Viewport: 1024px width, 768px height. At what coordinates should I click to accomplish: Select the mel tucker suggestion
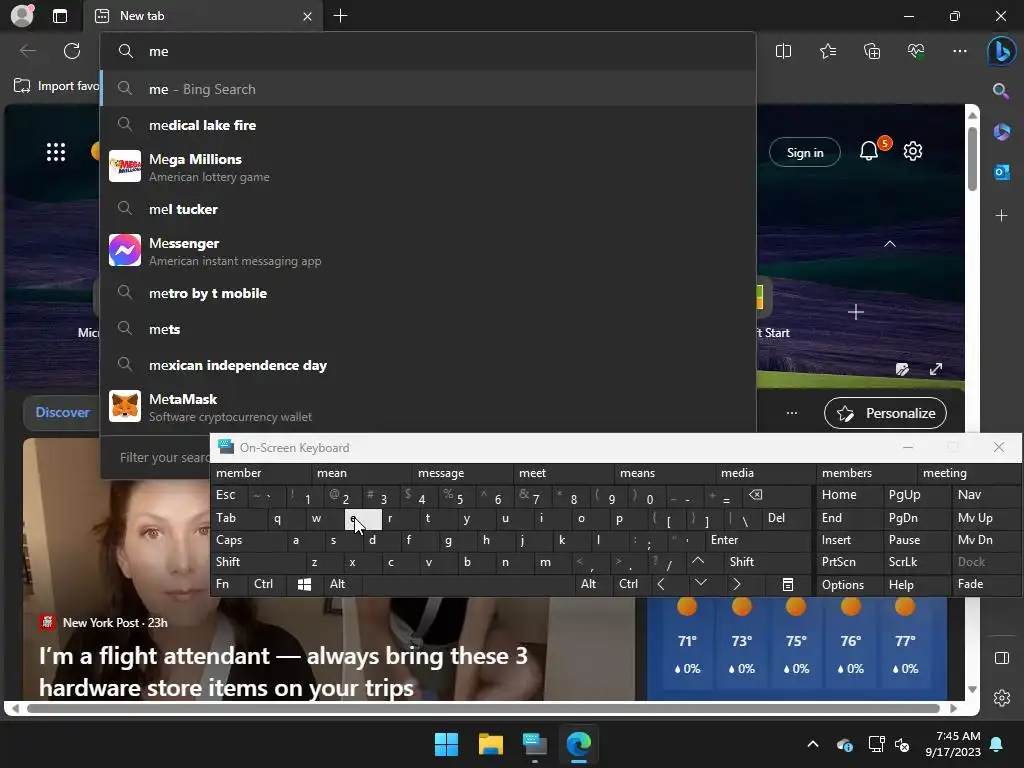428,209
